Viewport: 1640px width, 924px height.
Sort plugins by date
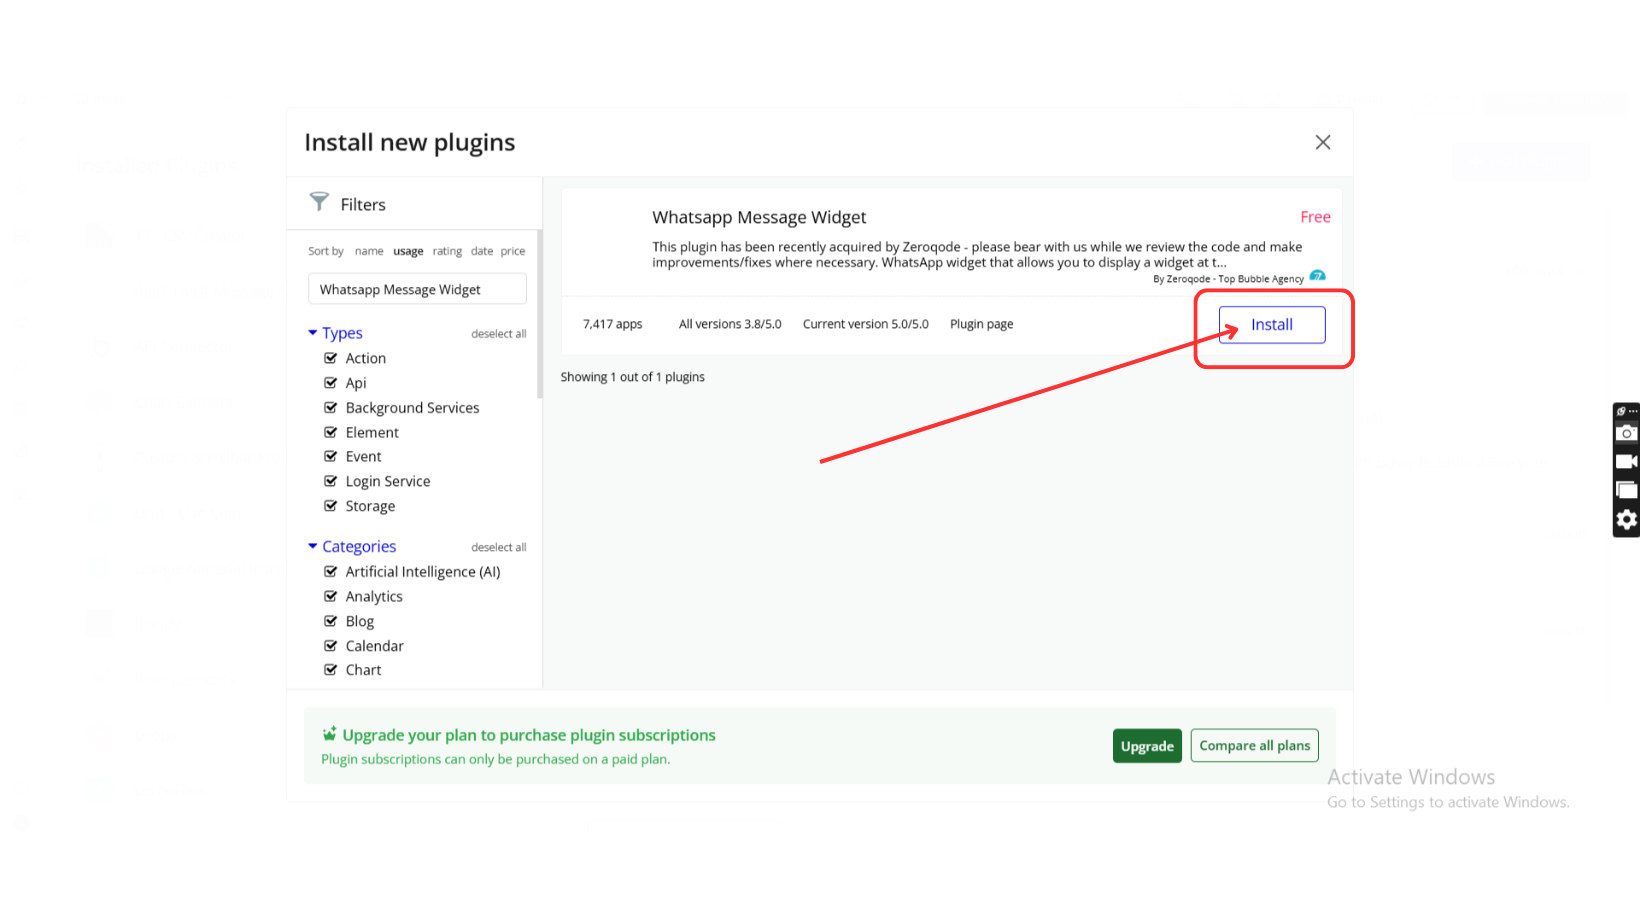click(x=482, y=251)
